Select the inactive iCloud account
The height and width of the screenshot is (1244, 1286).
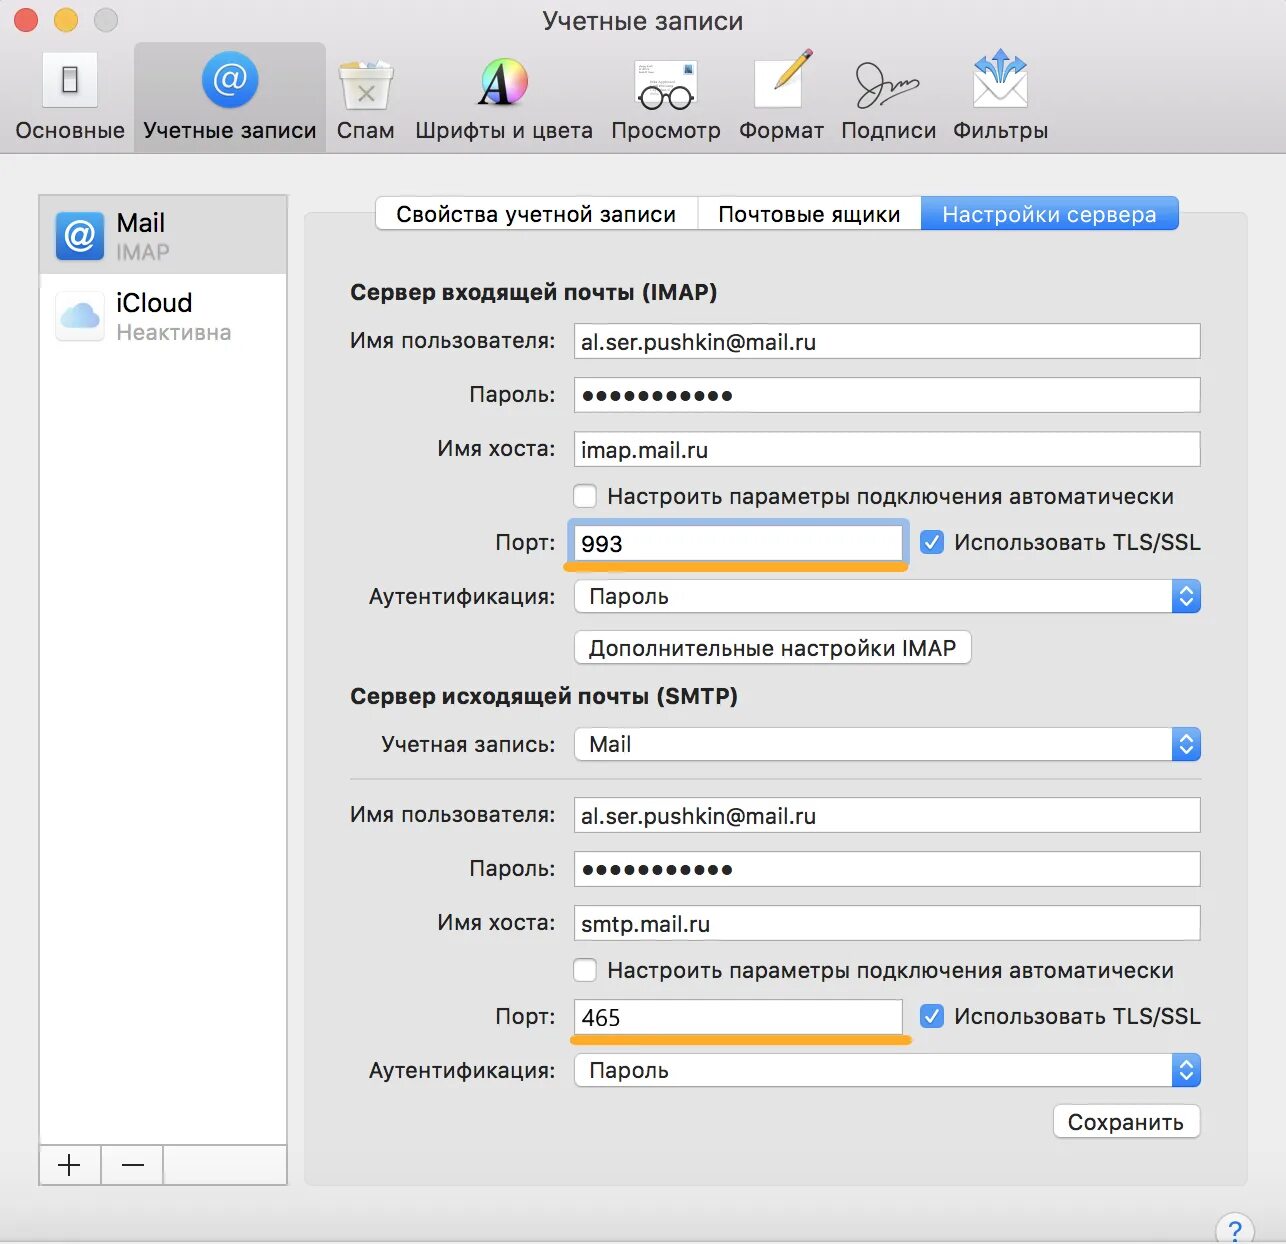click(163, 316)
